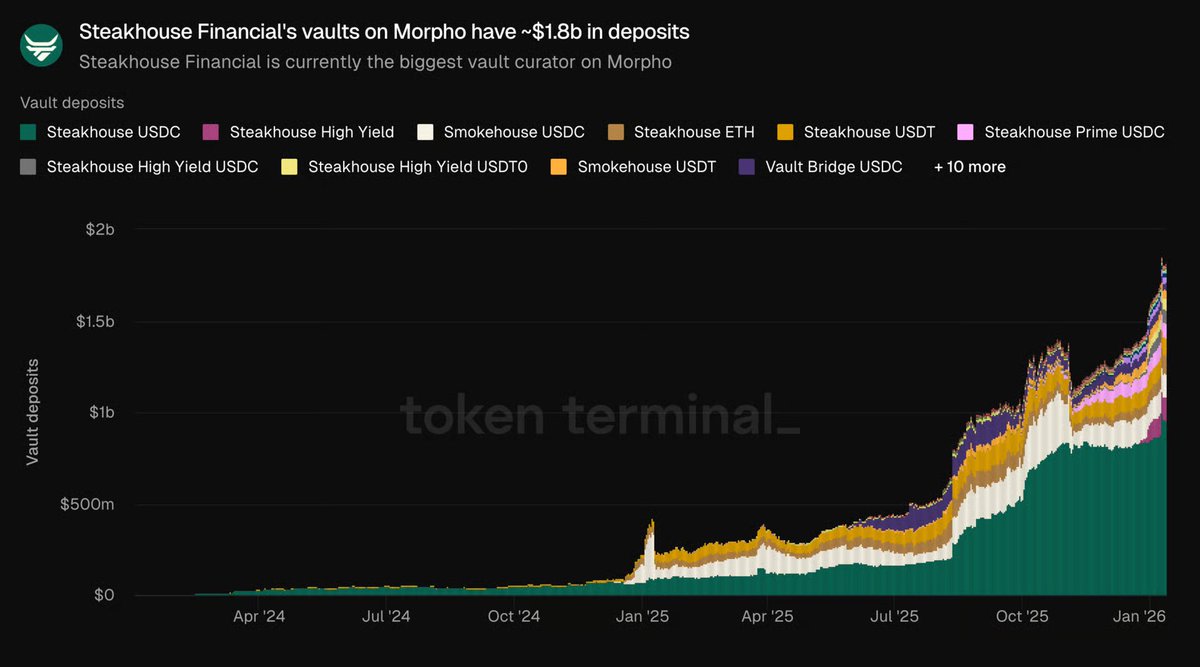Click the tan Steakhouse ETH color square
1200x667 pixels.
point(615,132)
